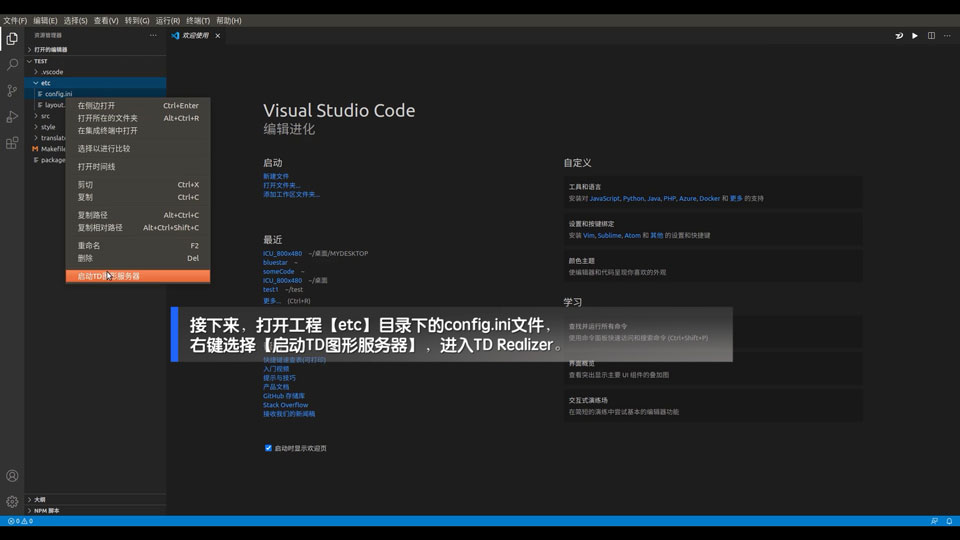This screenshot has height=540, width=960.
Task: Expand the NPM 脚本 section
Action: coord(46,510)
